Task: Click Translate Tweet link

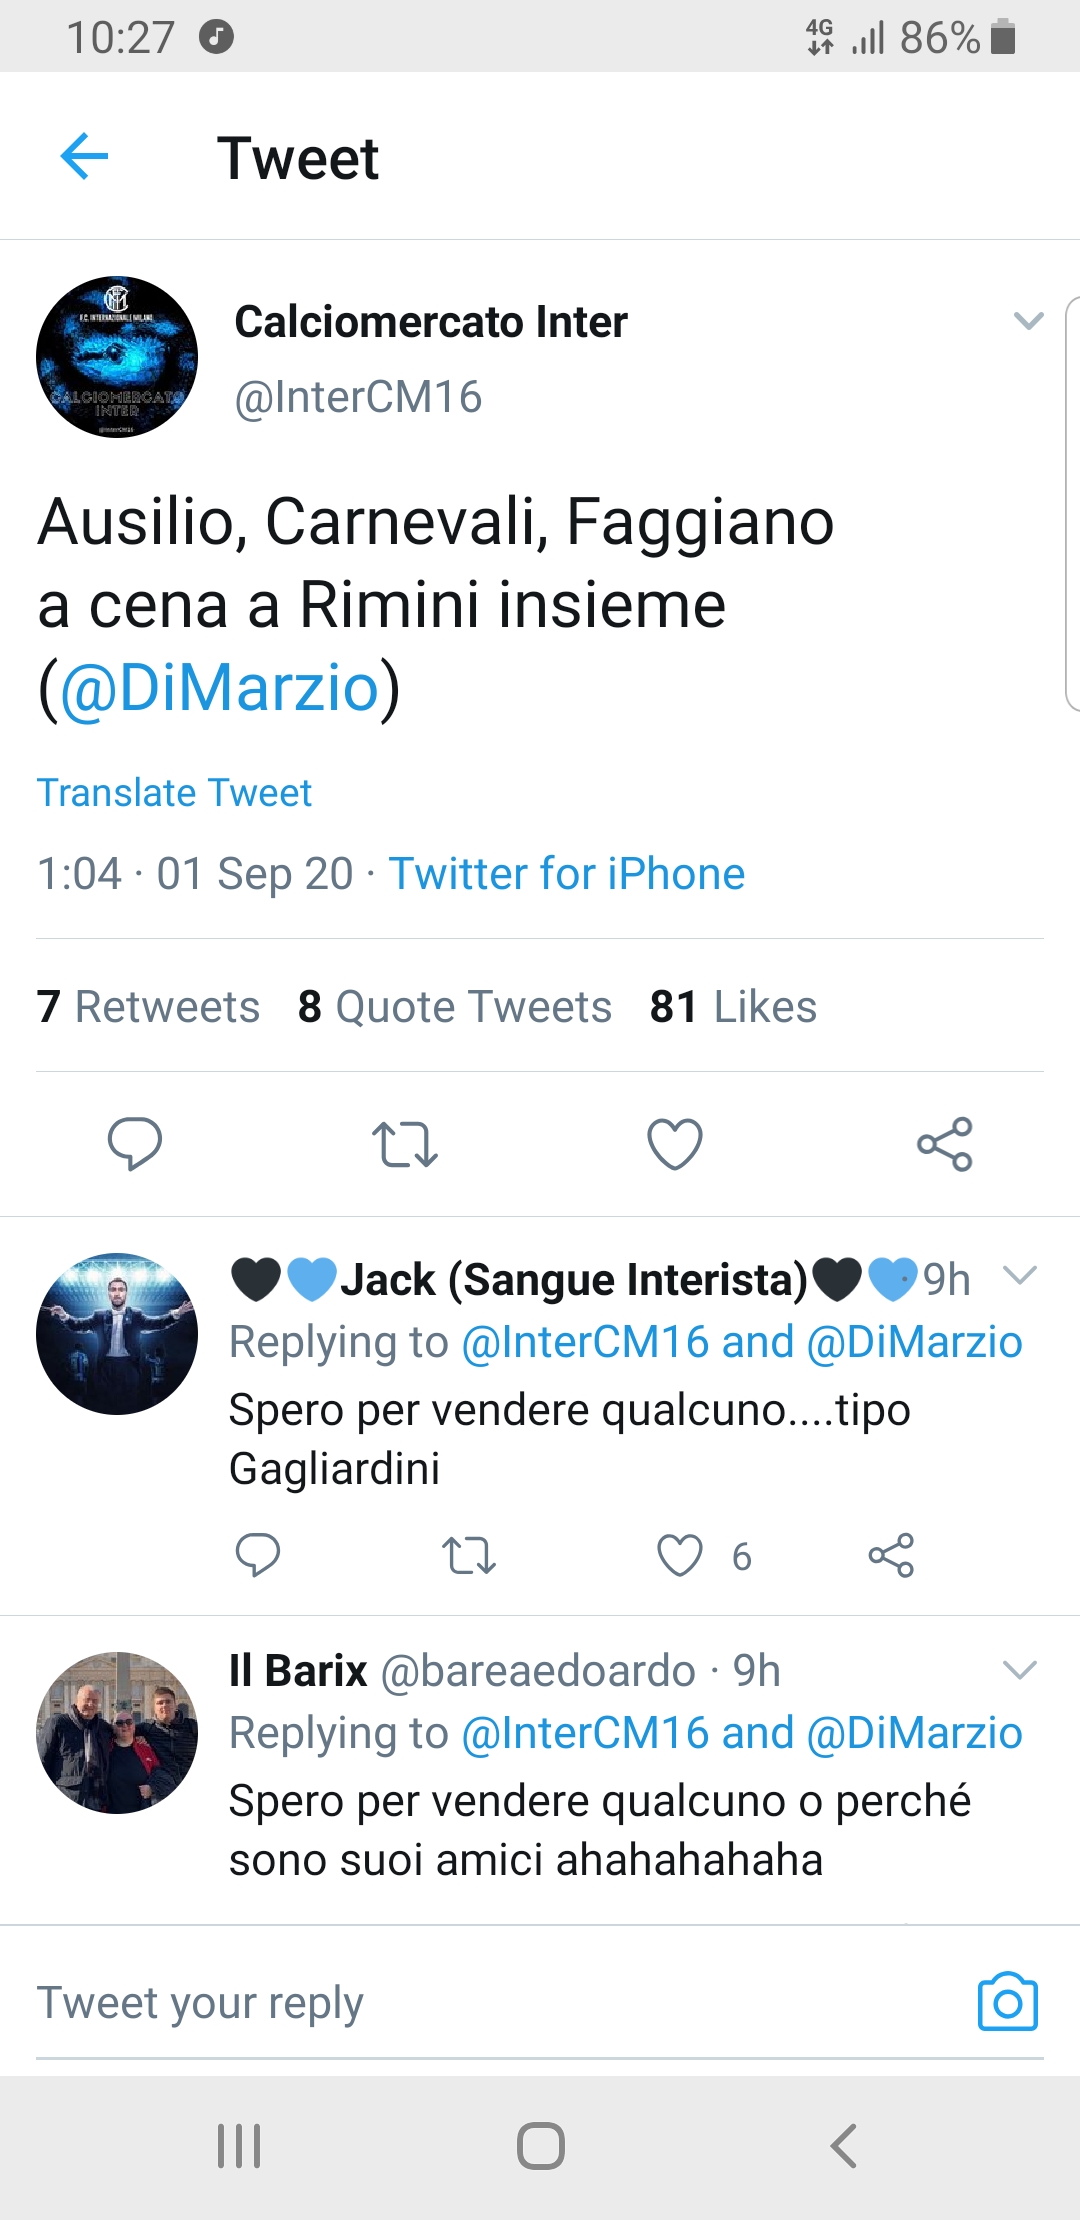Action: pos(175,793)
